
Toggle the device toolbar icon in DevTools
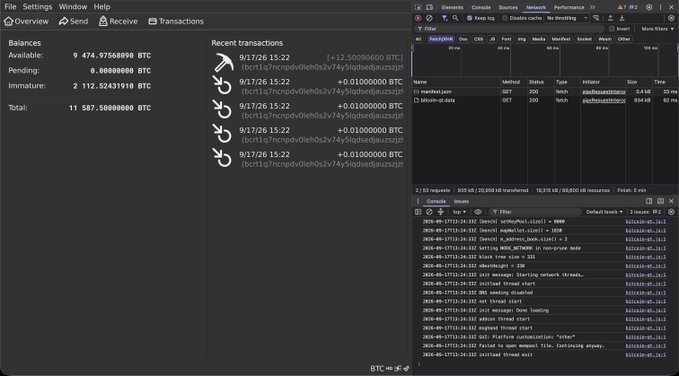click(x=429, y=7)
